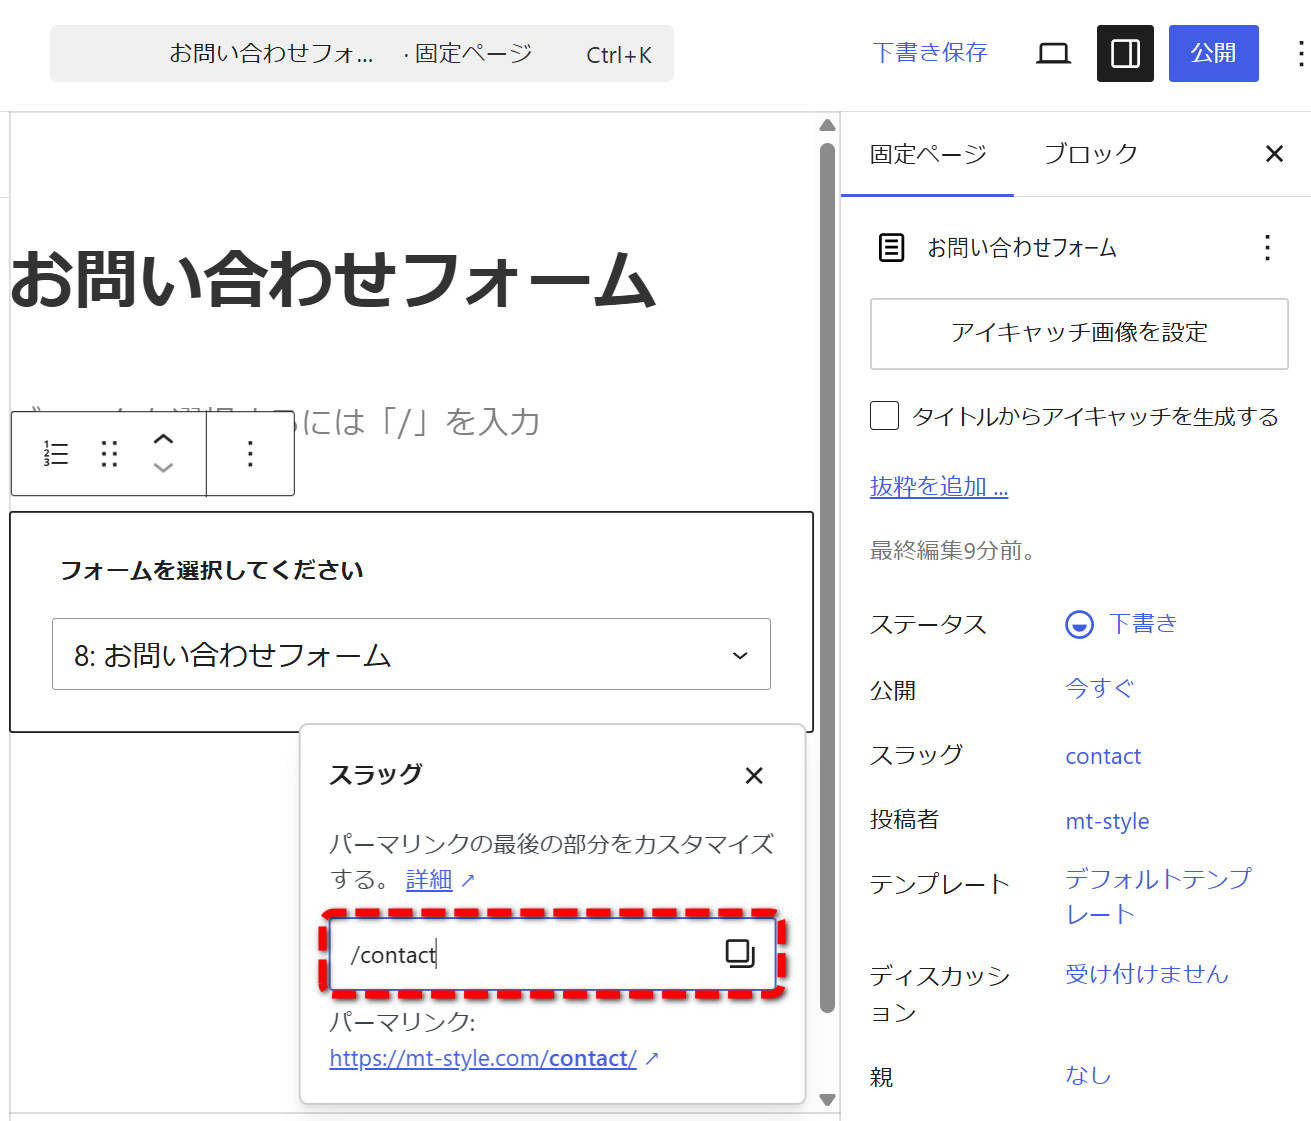This screenshot has width=1311, height=1121.
Task: Click the 公開 publish button
Action: [1213, 54]
